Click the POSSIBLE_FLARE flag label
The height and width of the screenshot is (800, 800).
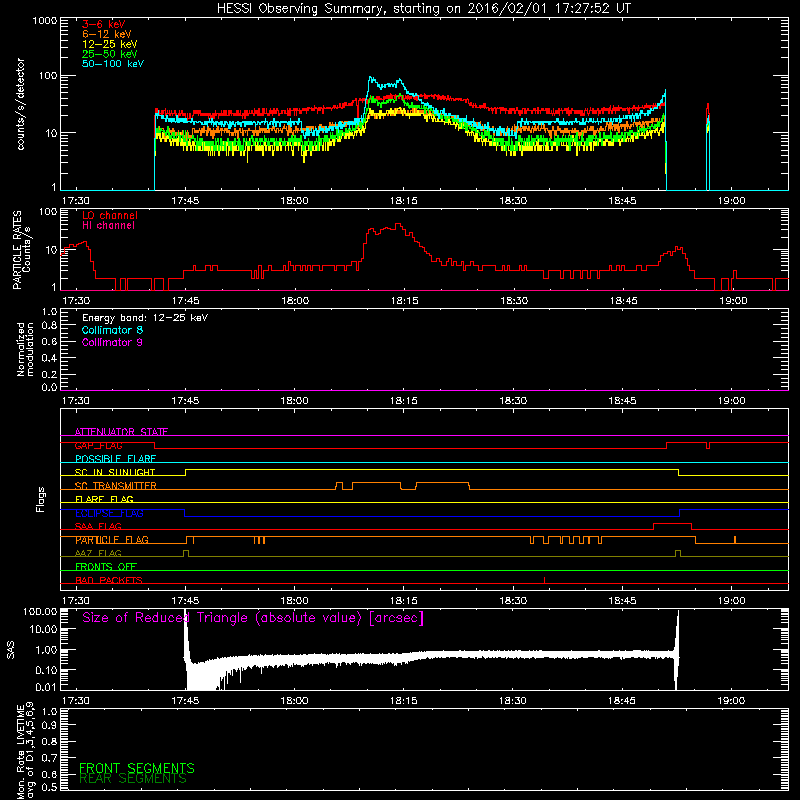click(x=115, y=459)
